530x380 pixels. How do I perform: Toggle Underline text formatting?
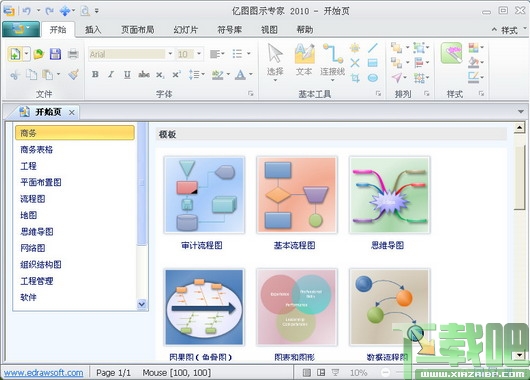(127, 74)
